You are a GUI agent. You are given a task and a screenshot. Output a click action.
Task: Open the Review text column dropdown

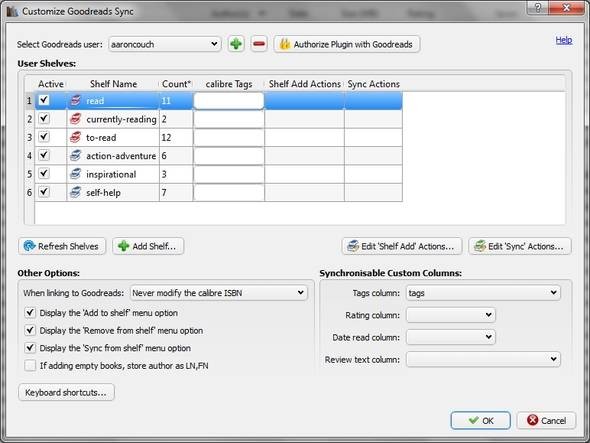click(483, 359)
